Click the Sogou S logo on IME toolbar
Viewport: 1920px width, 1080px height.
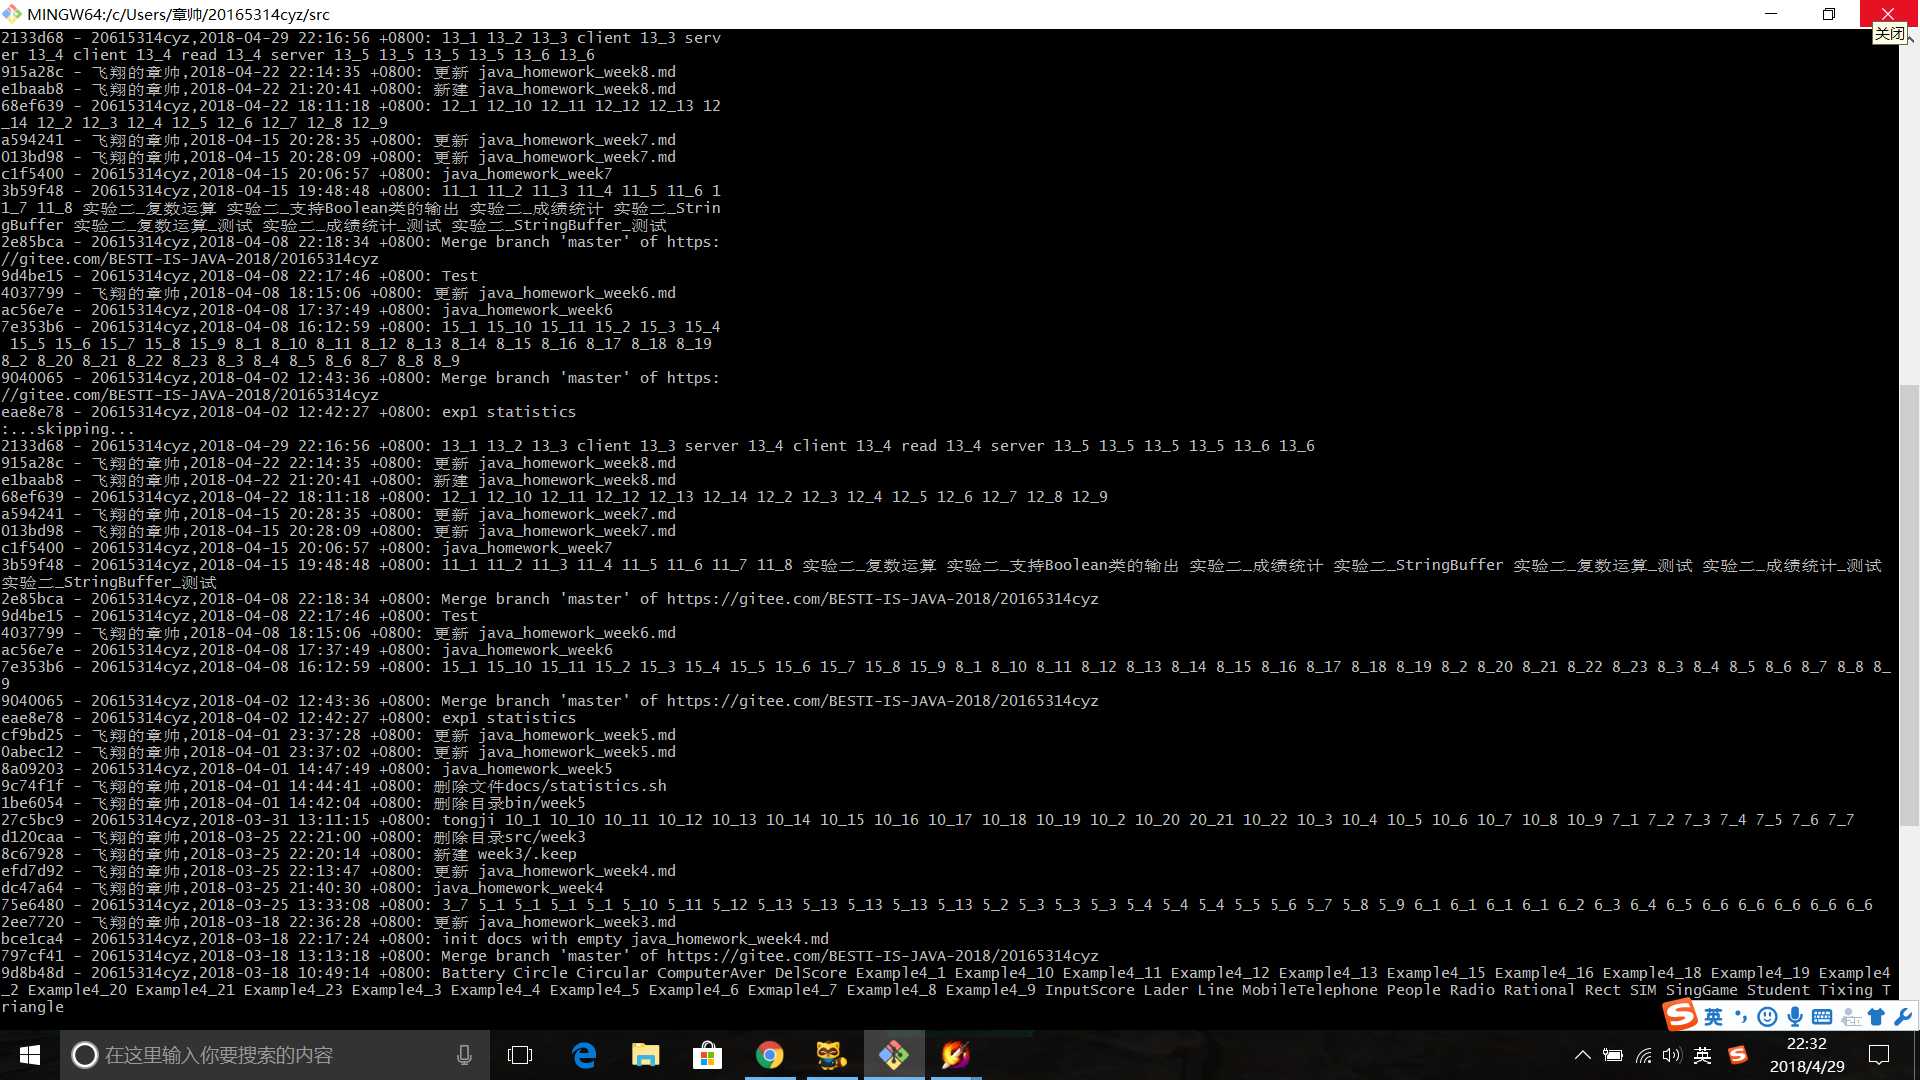tap(1680, 1015)
